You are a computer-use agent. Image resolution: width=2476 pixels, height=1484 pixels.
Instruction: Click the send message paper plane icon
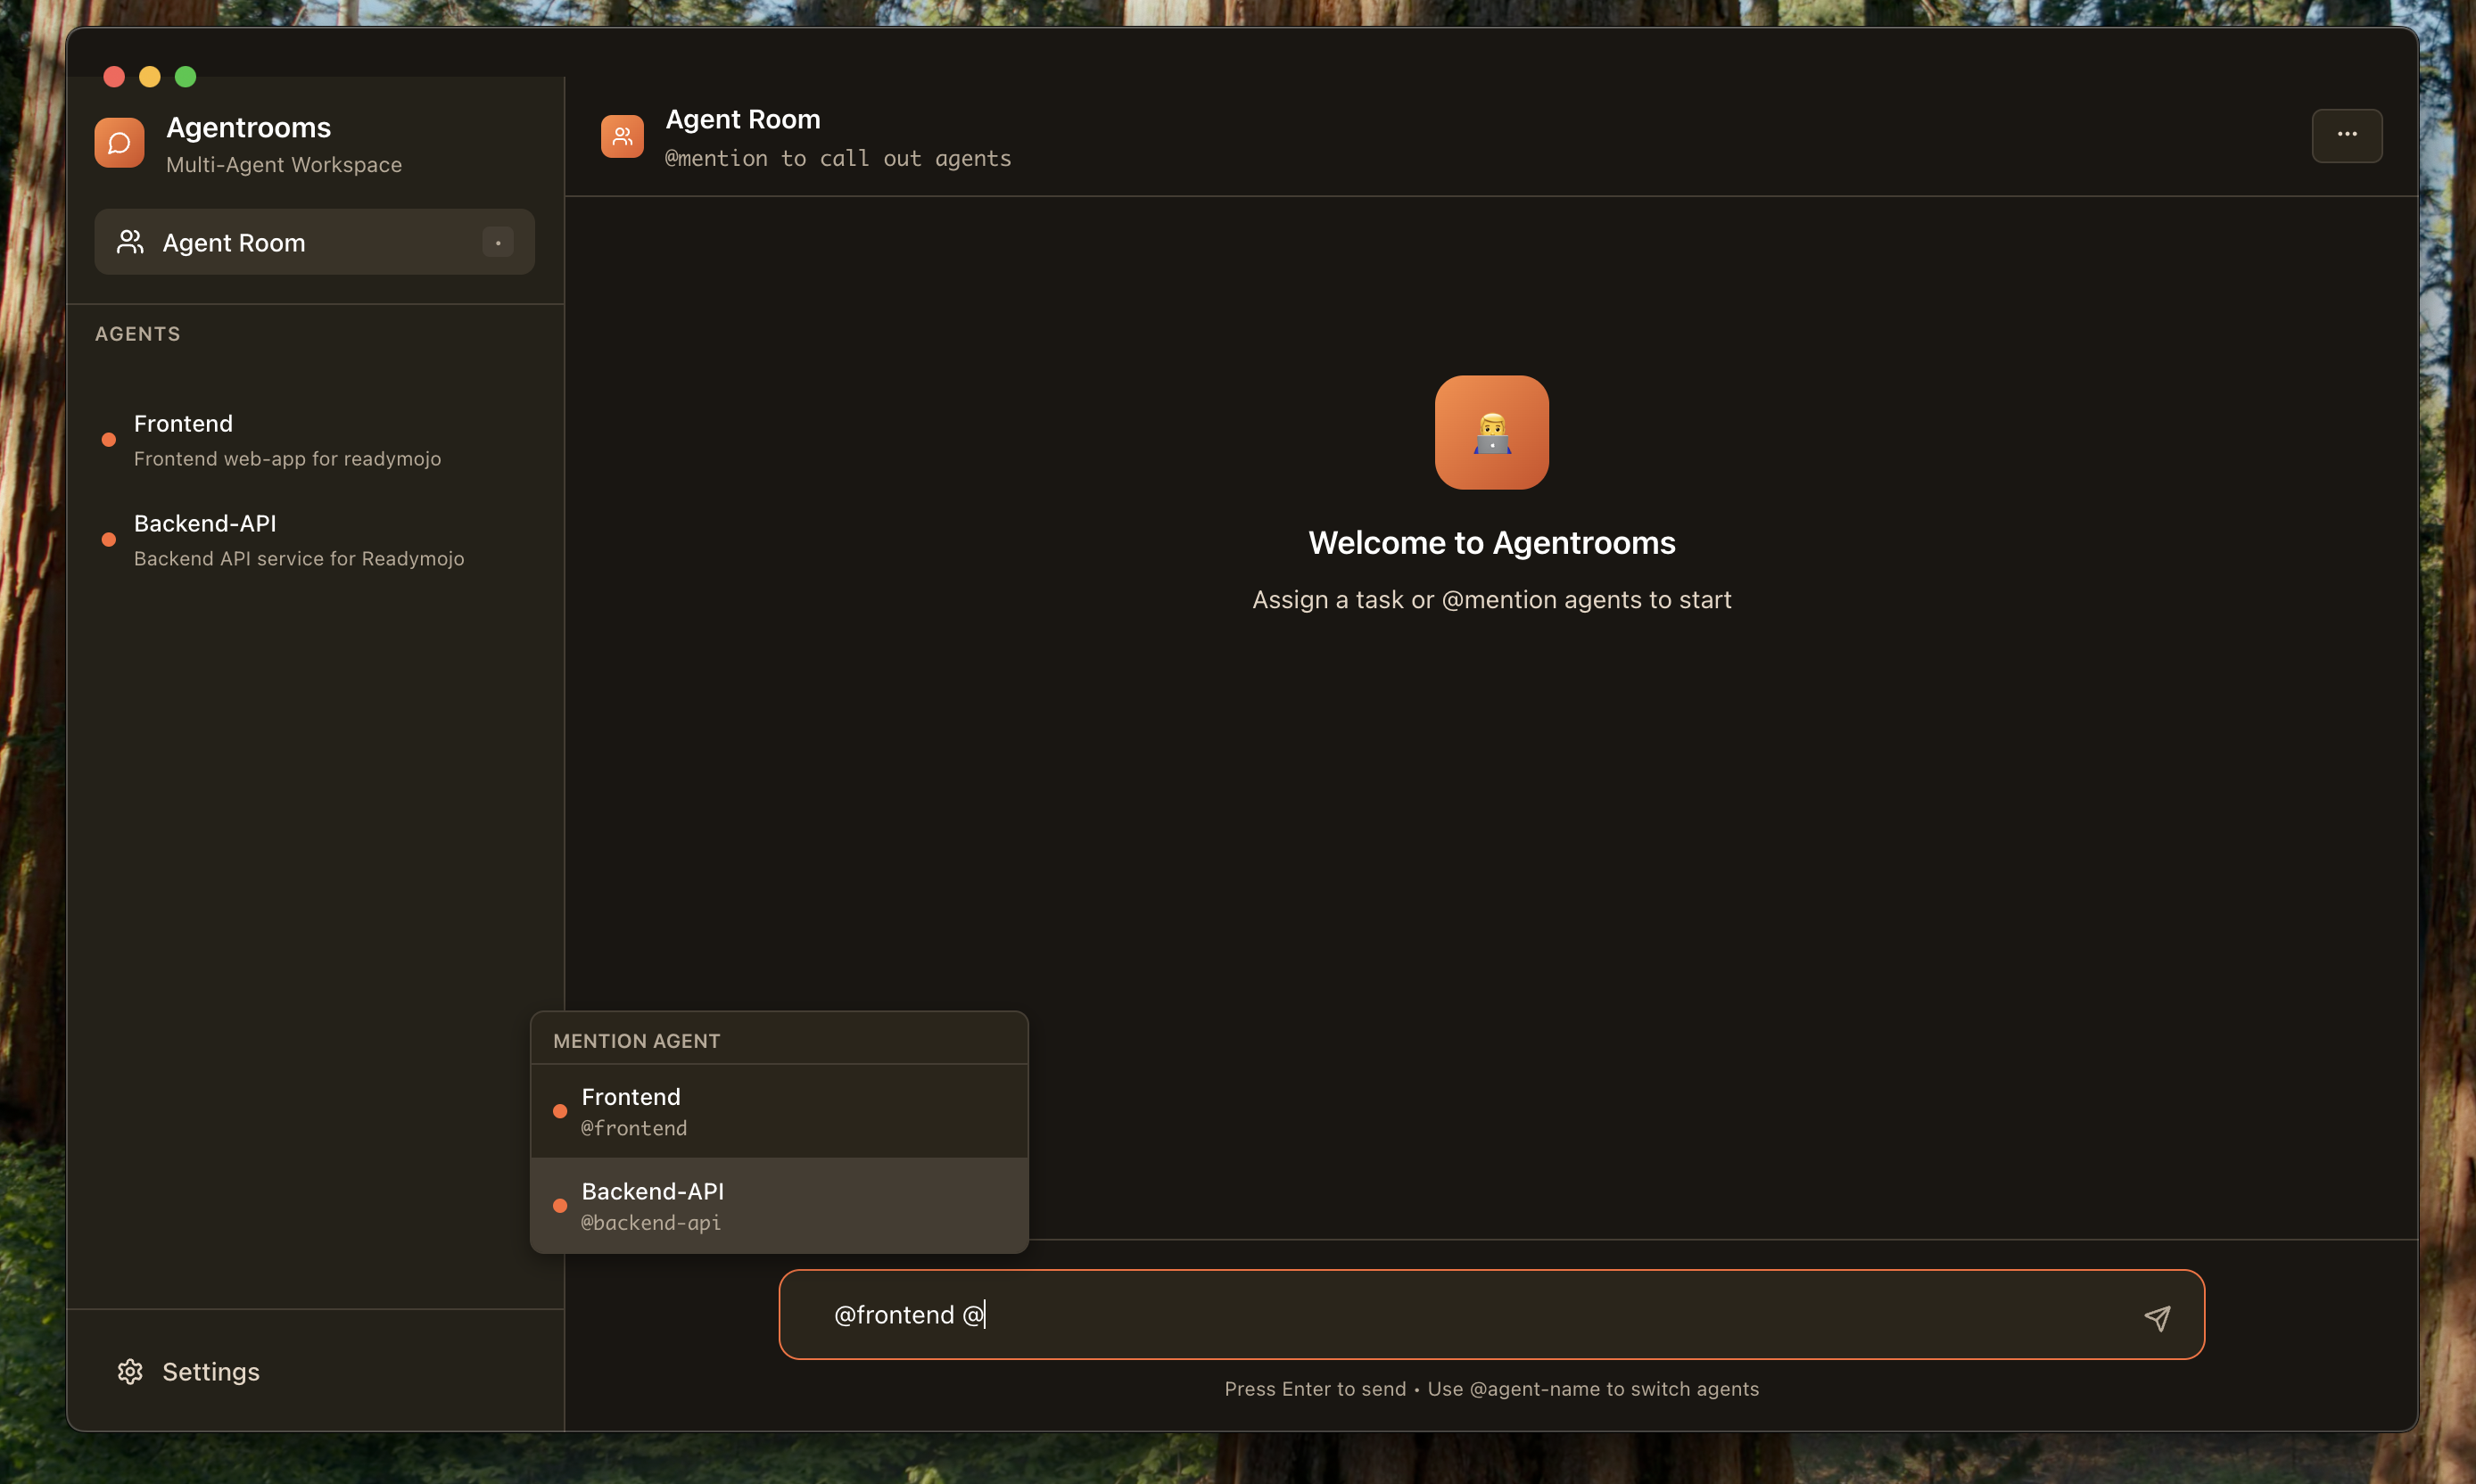[2159, 1318]
